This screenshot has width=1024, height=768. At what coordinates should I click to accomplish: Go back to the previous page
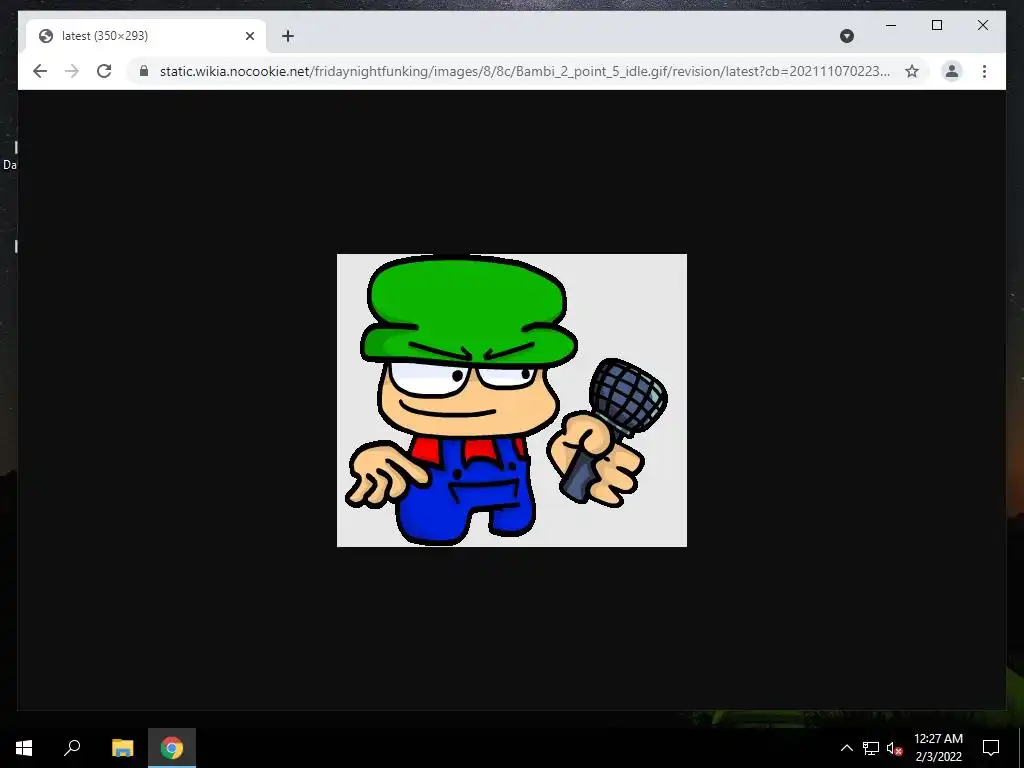click(x=40, y=71)
